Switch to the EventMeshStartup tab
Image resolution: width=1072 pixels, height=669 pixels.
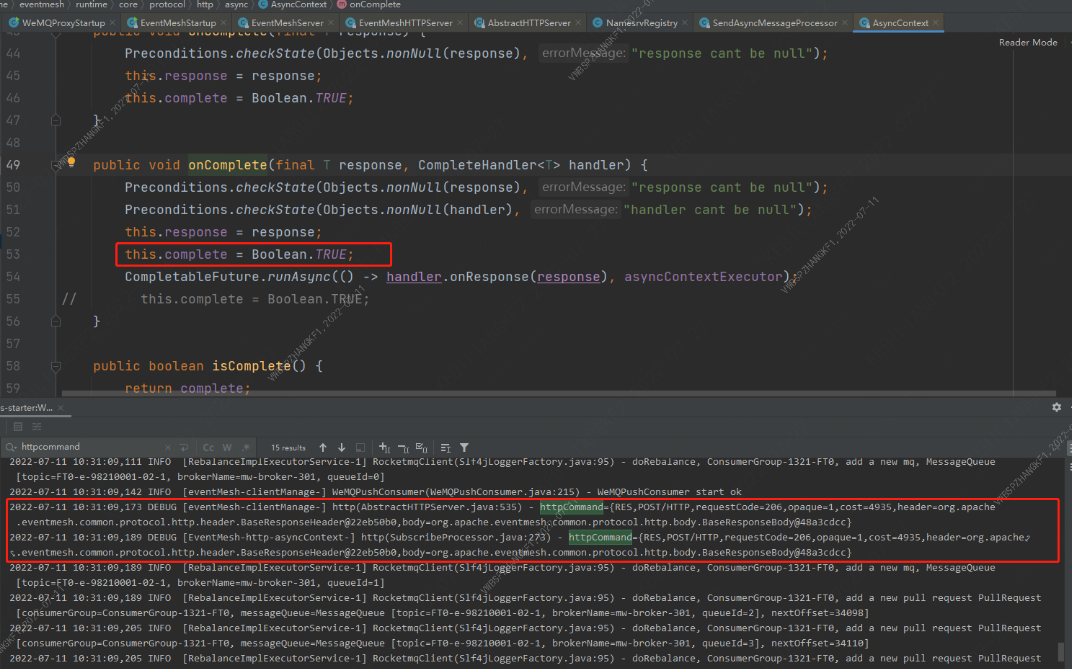[x=178, y=23]
